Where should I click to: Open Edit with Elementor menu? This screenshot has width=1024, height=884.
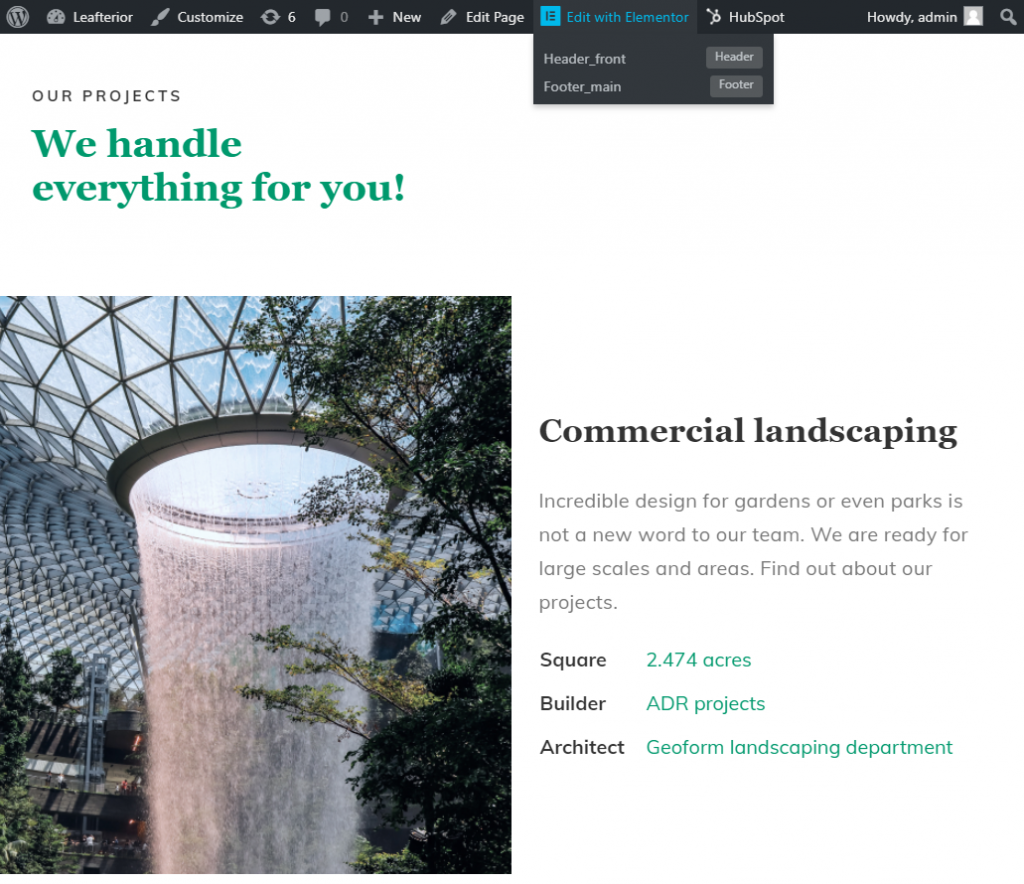615,17
